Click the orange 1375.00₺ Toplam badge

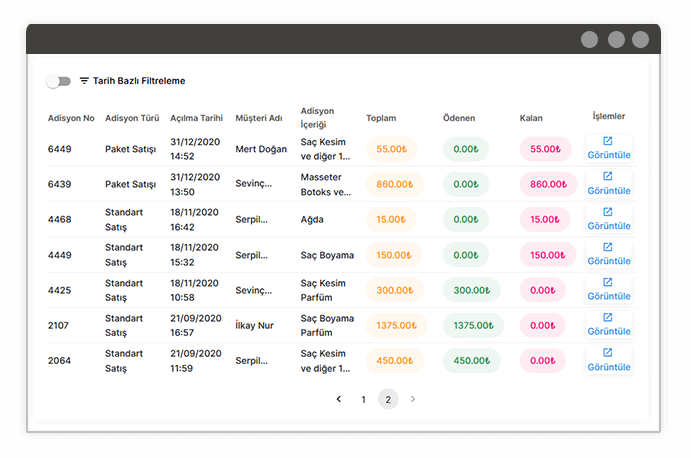[396, 326]
